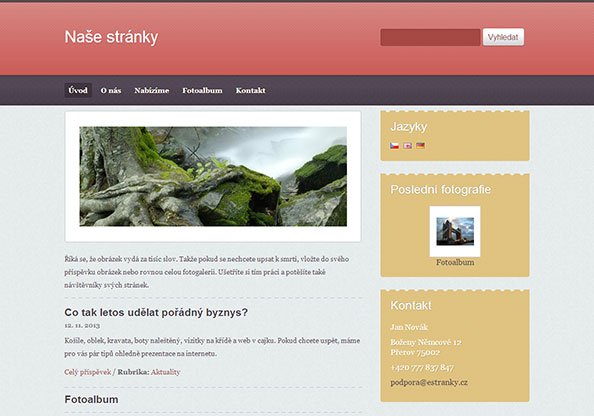Screen dimensions: 594x416
Task: Open the article headline about byznys
Action: point(156,313)
